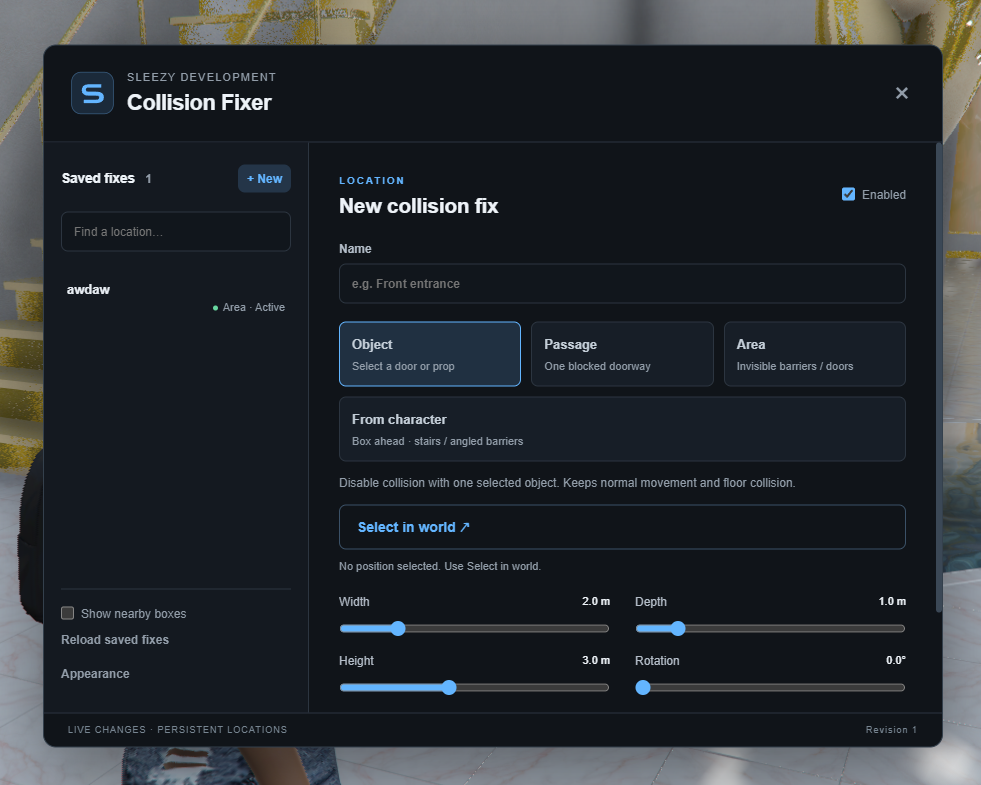Choose the Object fix type
This screenshot has width=981, height=785.
point(430,354)
